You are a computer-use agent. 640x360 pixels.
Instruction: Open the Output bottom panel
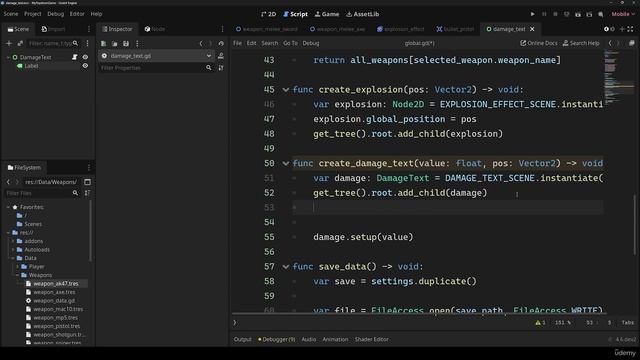click(x=242, y=340)
